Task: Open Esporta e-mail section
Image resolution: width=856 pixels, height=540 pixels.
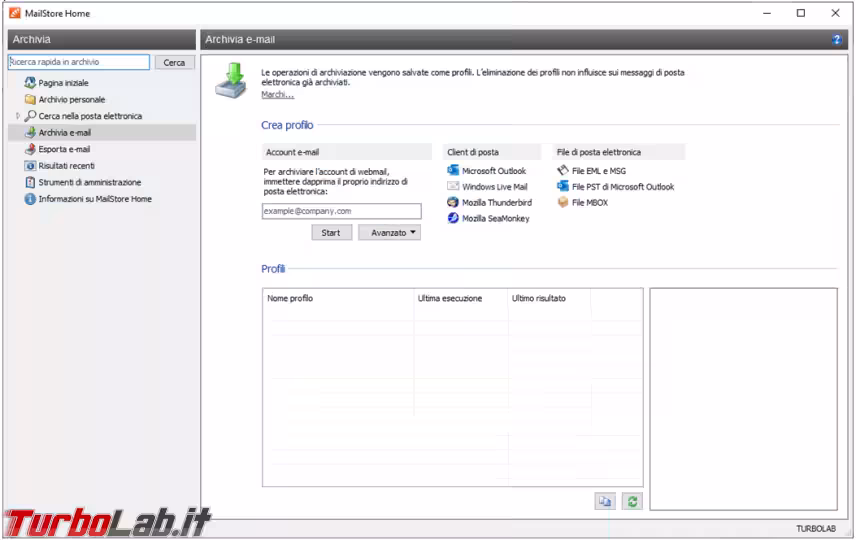Action: point(64,149)
